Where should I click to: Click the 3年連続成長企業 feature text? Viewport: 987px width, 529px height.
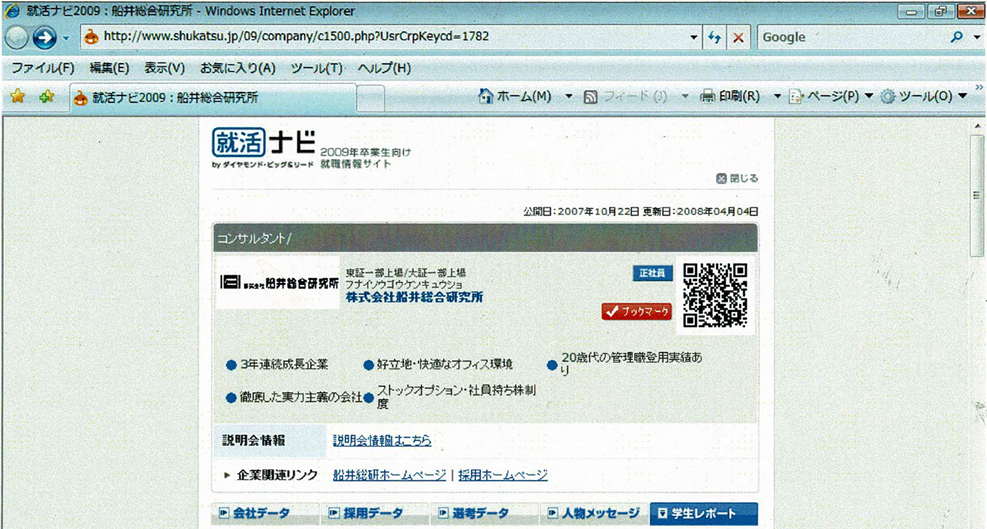(285, 365)
